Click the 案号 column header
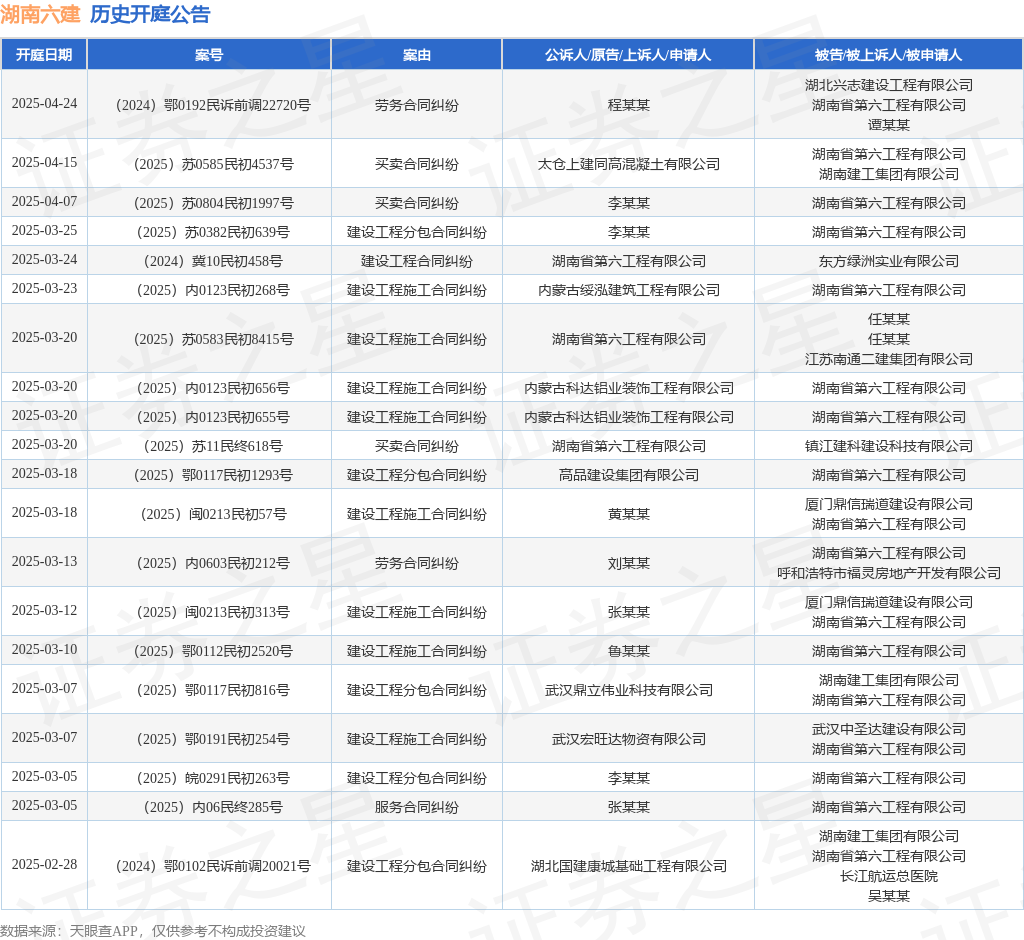The image size is (1024, 940). [x=209, y=55]
